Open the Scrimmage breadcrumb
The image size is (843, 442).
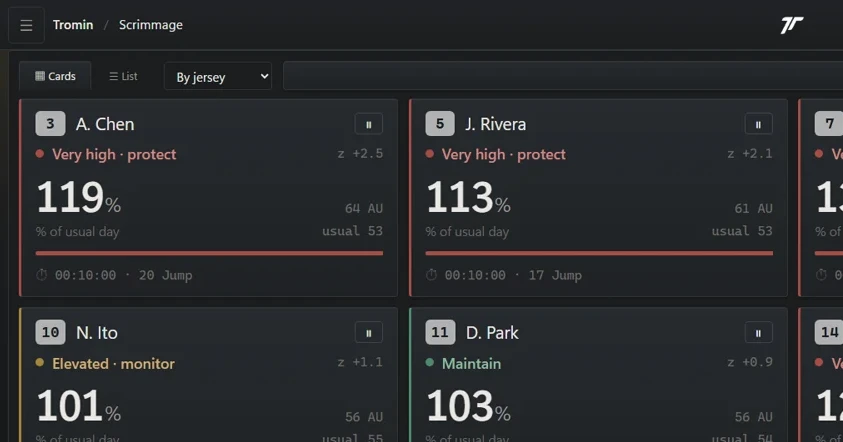[x=151, y=25]
